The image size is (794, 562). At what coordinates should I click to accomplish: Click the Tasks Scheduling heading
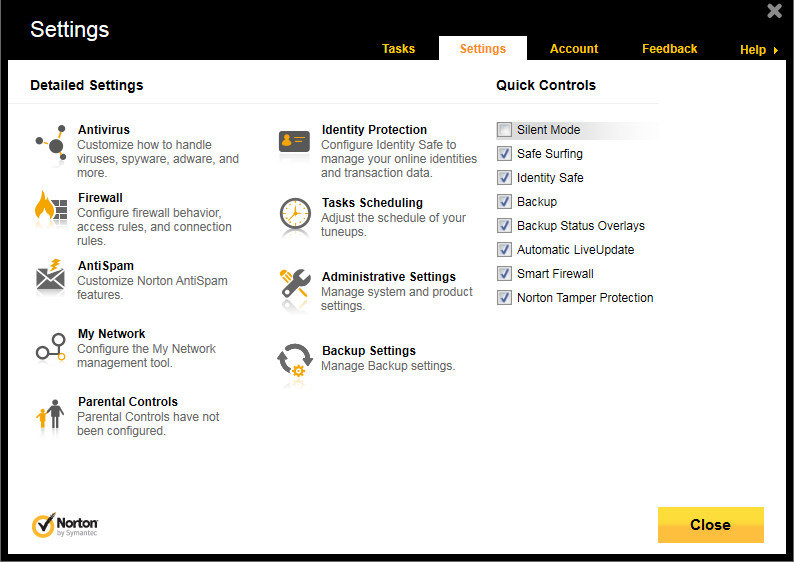click(x=372, y=203)
